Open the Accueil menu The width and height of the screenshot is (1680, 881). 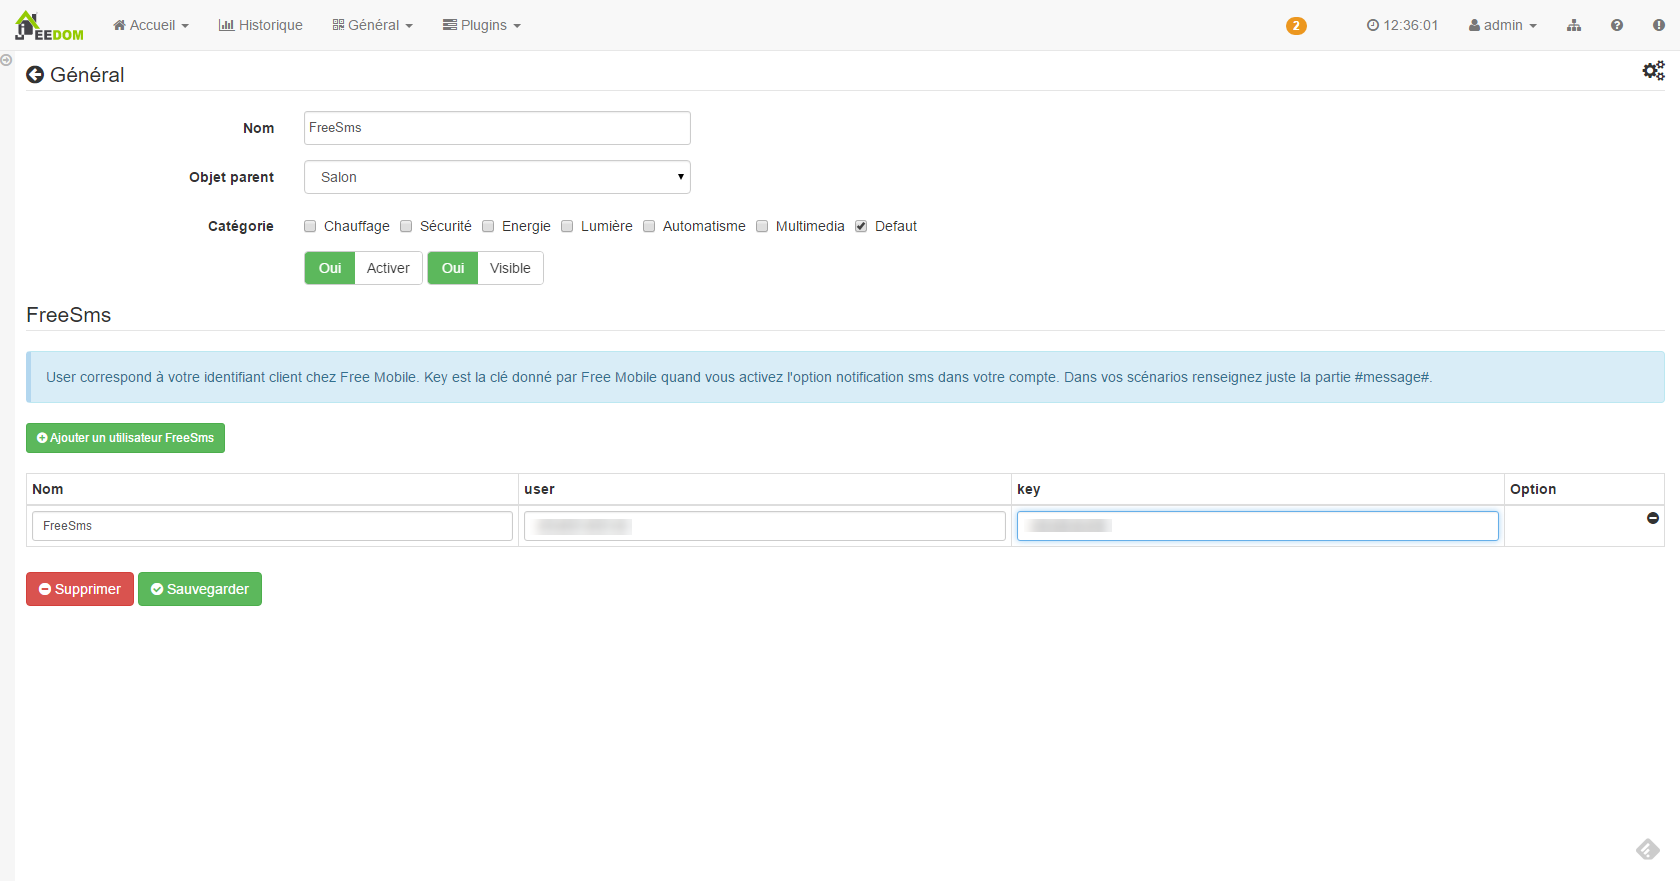pos(151,25)
